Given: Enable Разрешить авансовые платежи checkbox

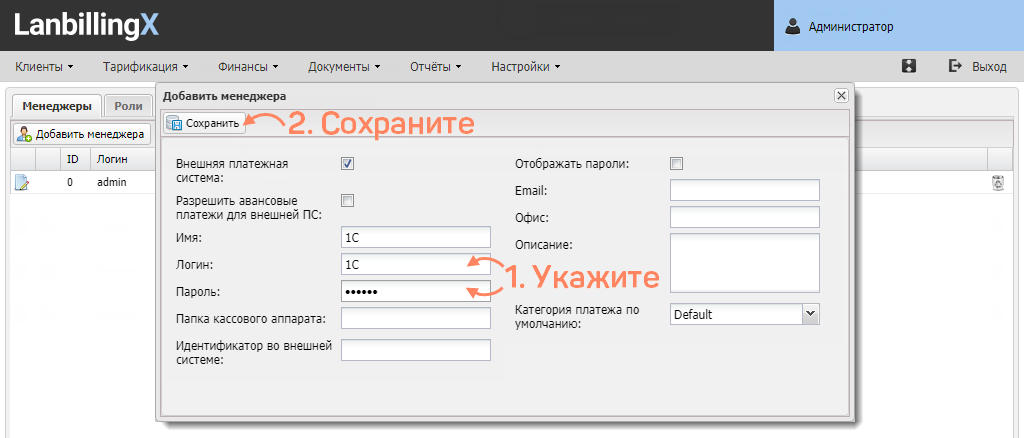Looking at the screenshot, I should point(348,201).
